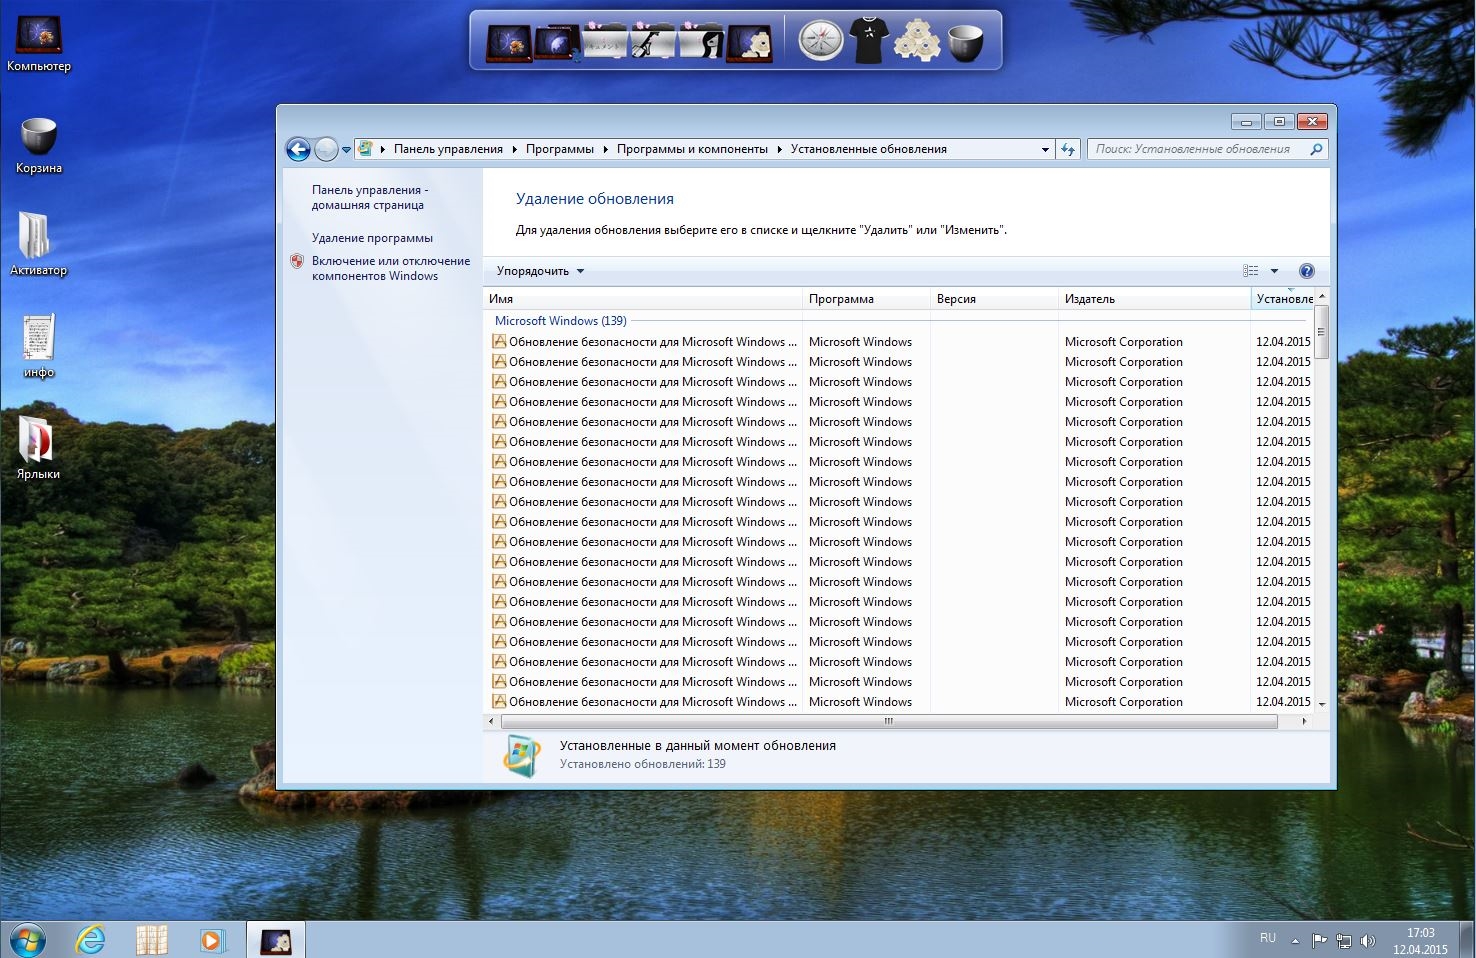The image size is (1476, 958).
Task: Click the Show desktop button
Action: click(x=1468, y=940)
